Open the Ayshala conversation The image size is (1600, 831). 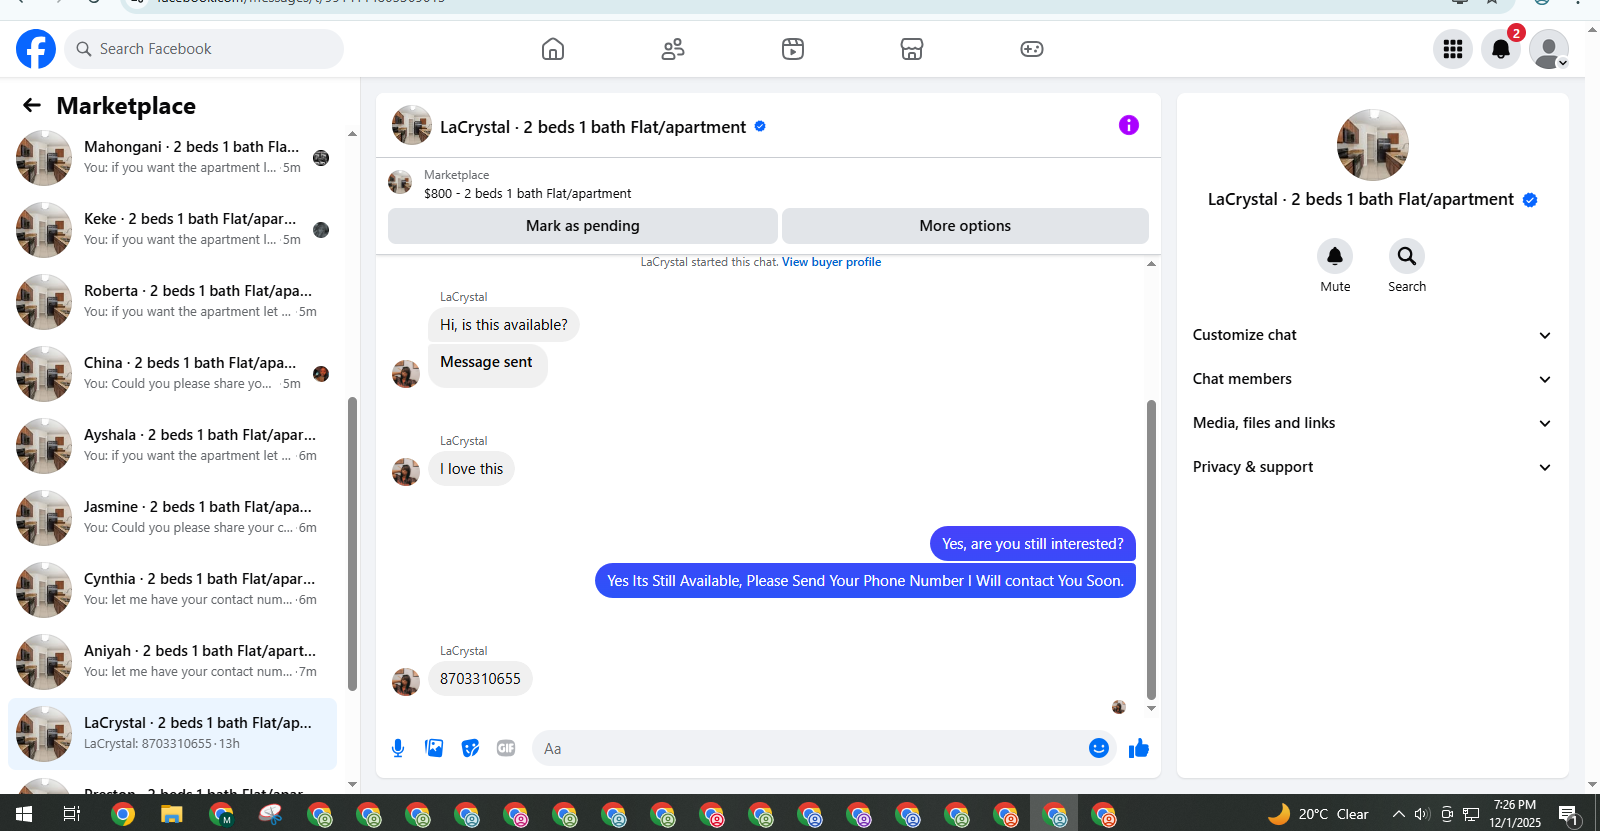pyautogui.click(x=172, y=446)
